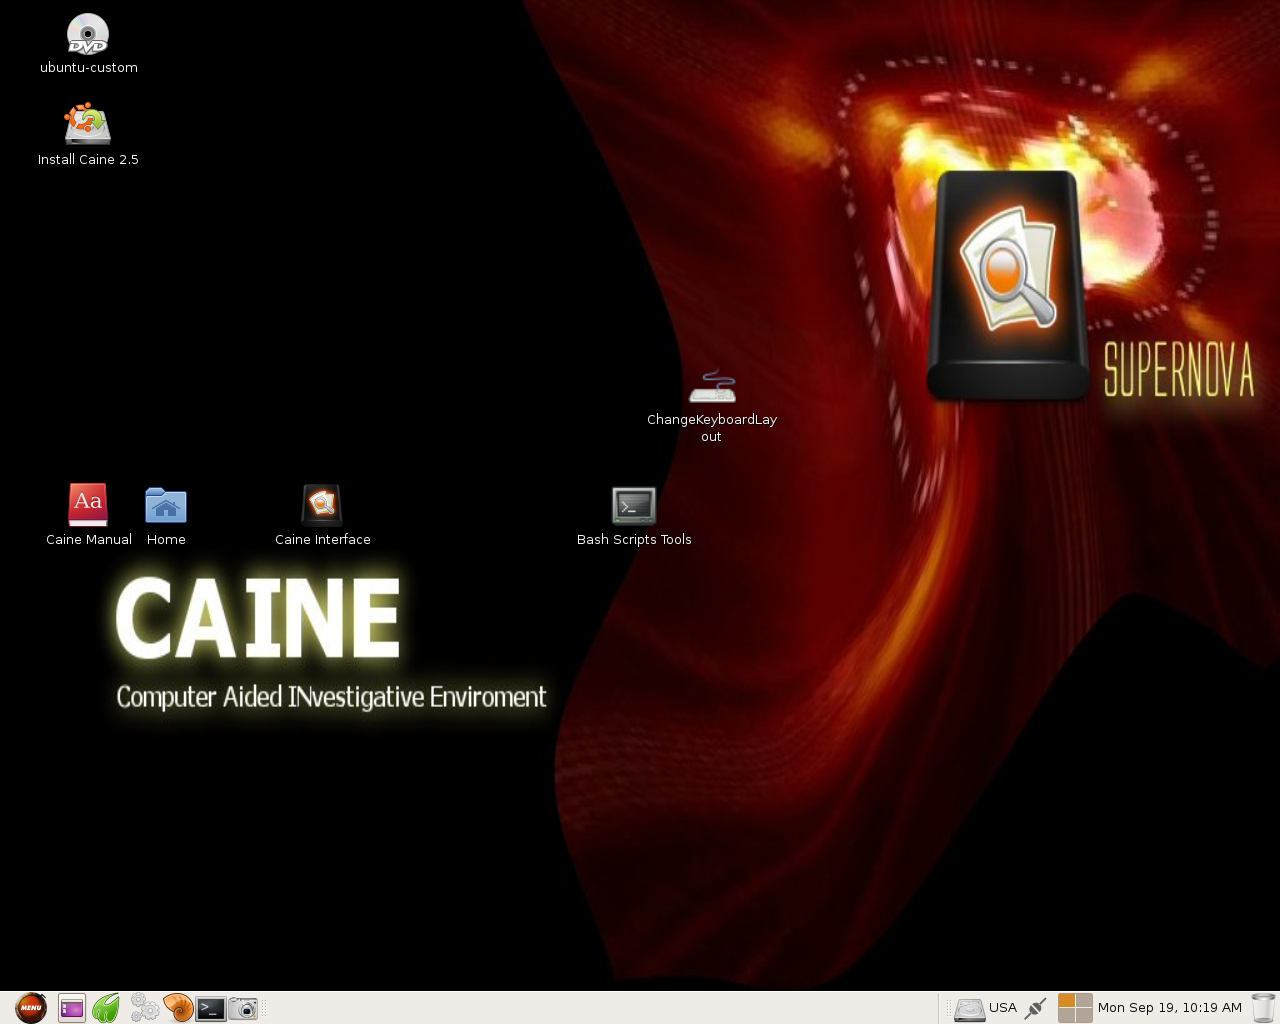Select the ChangeKeyboardLayout desktop icon
Image resolution: width=1280 pixels, height=1024 pixels.
tap(712, 387)
